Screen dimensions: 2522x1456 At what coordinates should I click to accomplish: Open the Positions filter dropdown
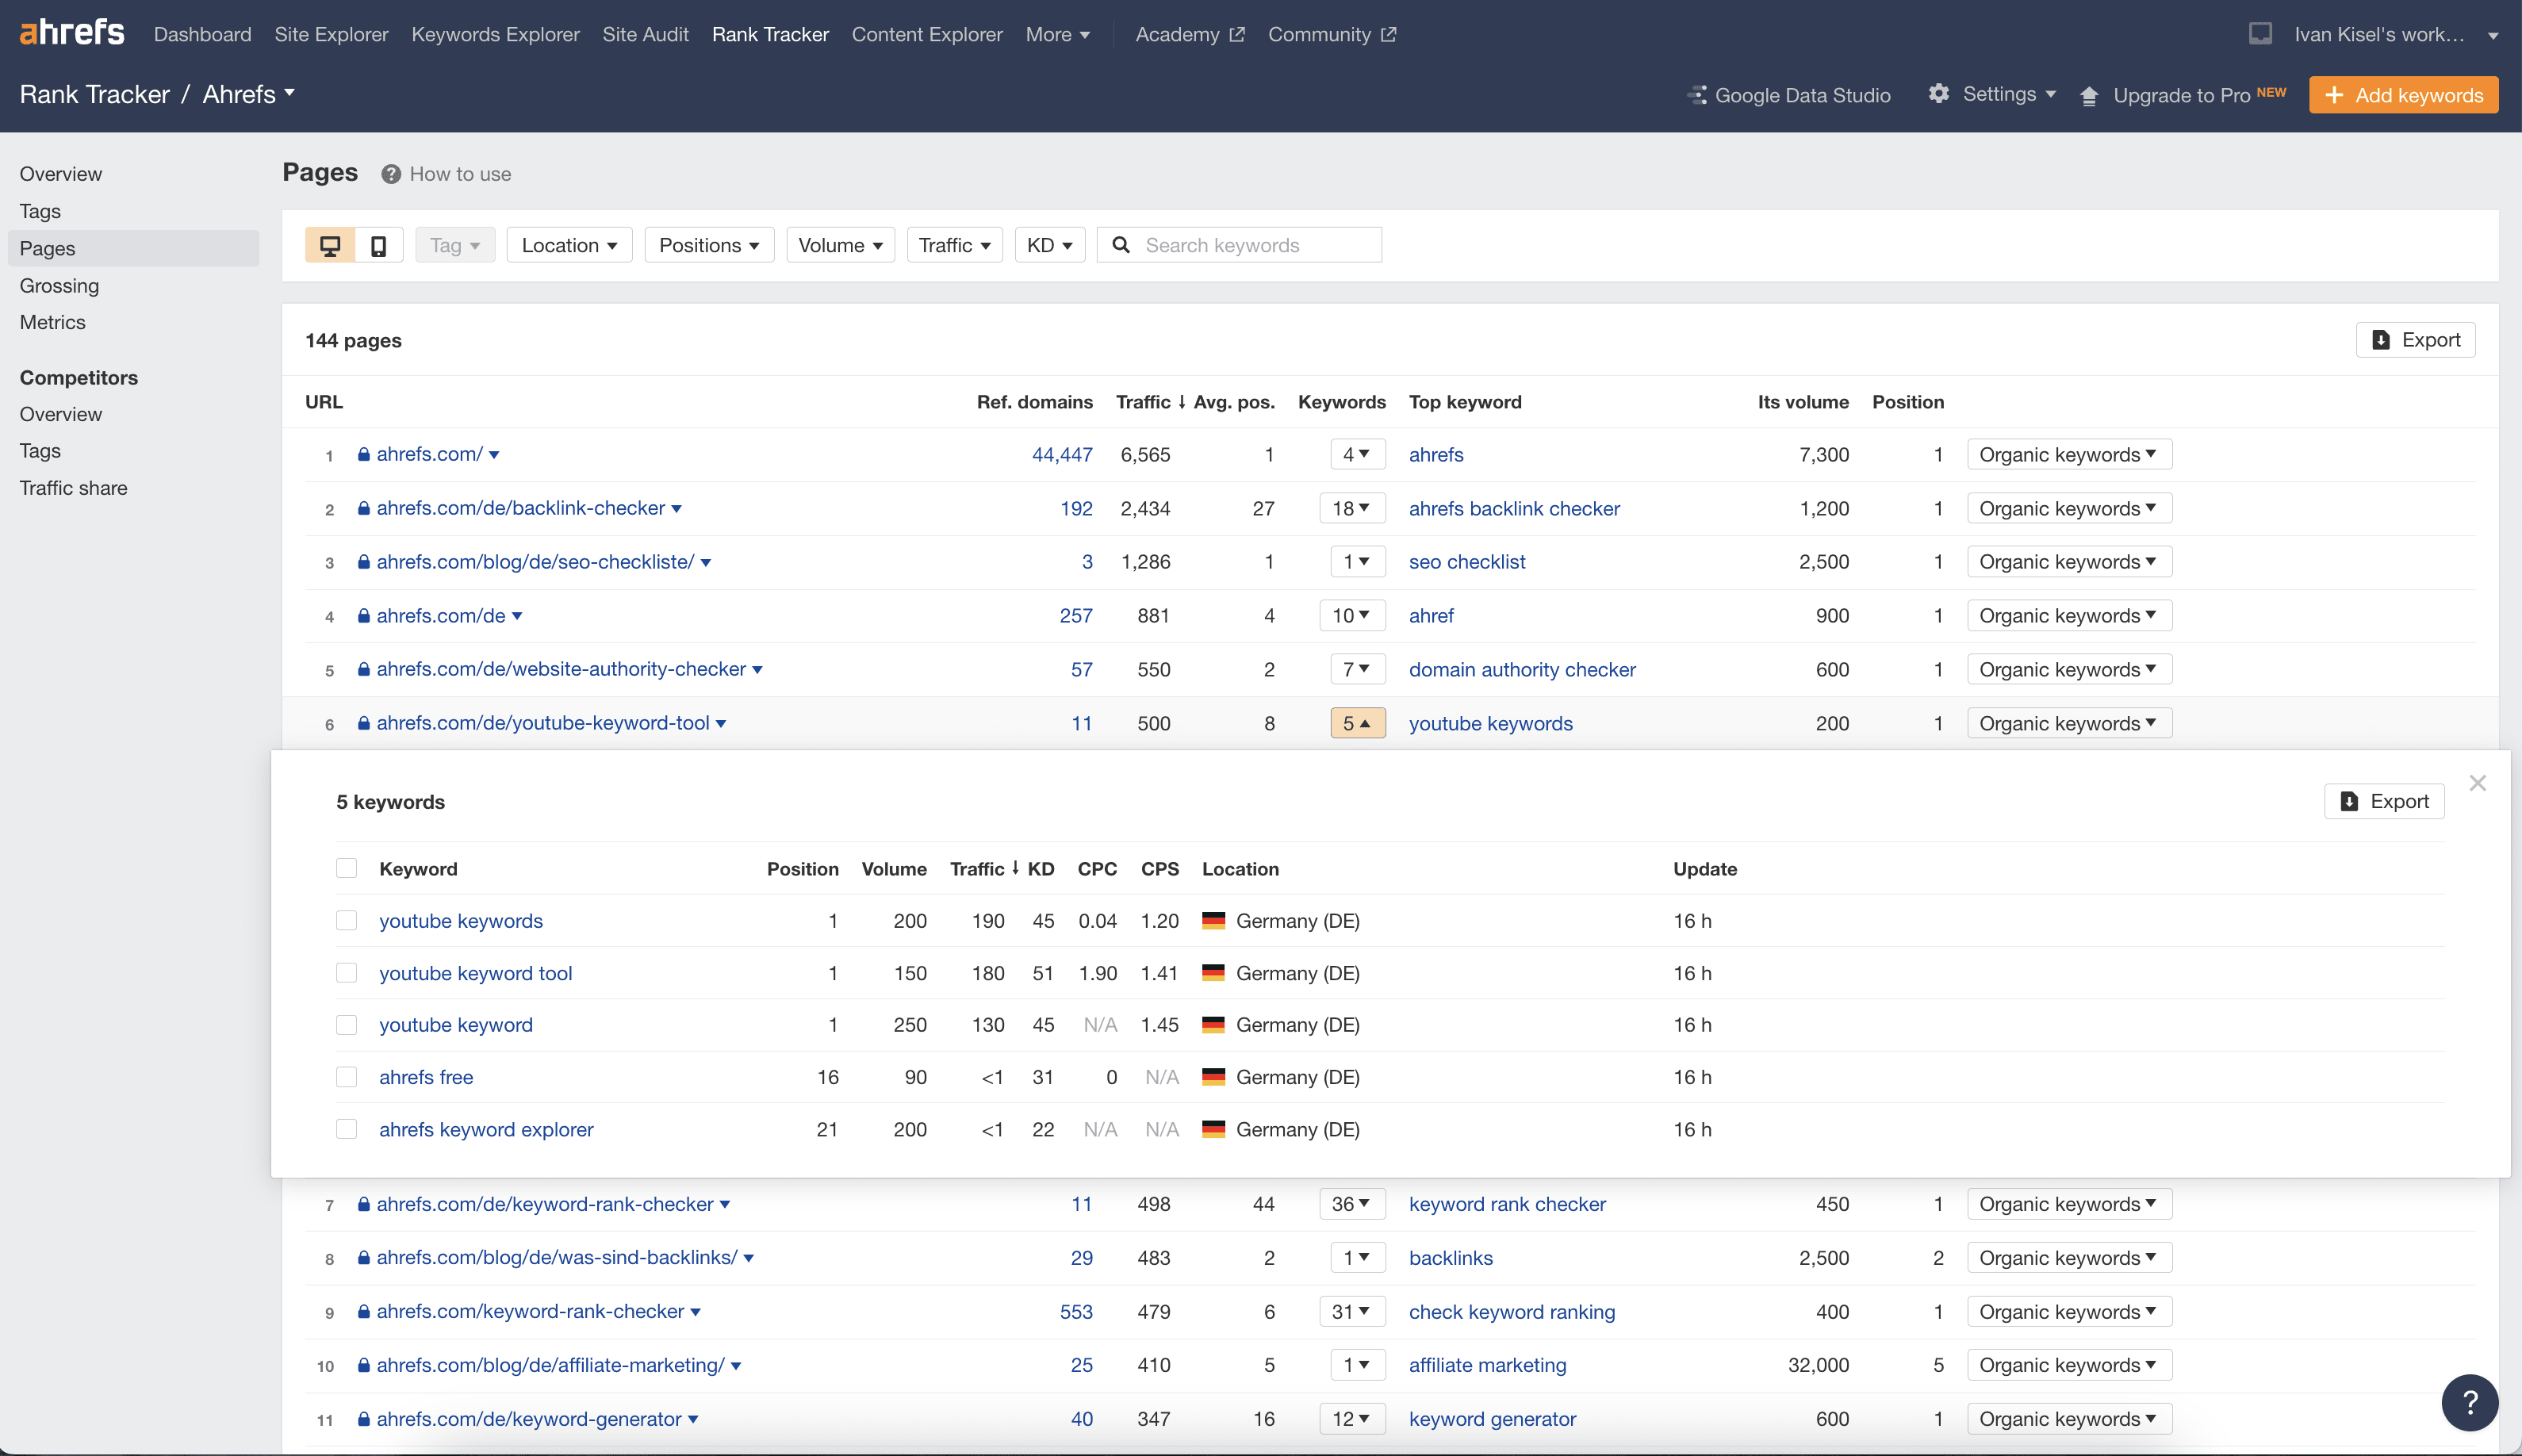(x=709, y=245)
